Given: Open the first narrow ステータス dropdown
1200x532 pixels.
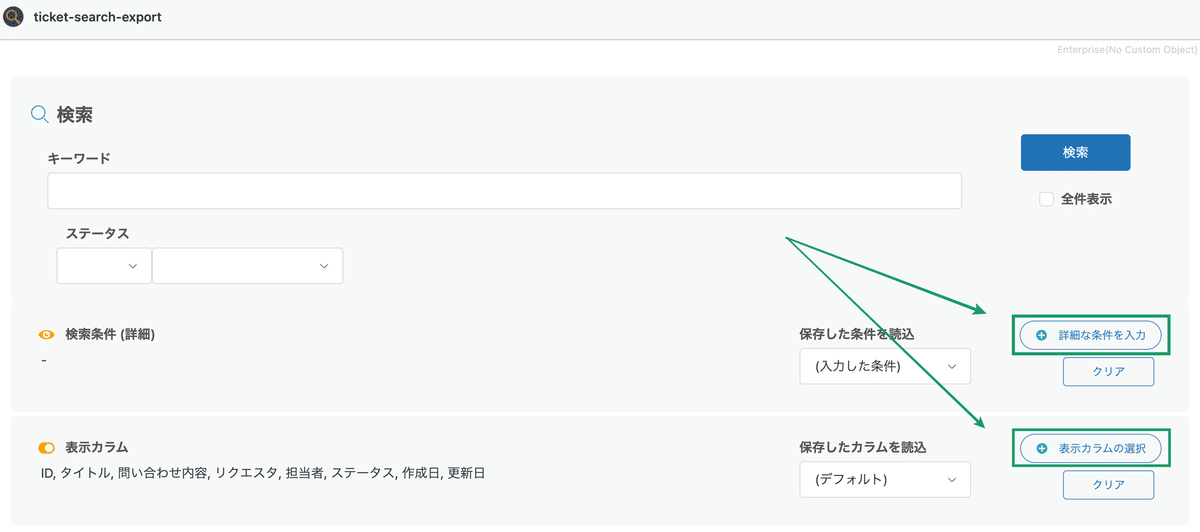Looking at the screenshot, I should click(104, 266).
